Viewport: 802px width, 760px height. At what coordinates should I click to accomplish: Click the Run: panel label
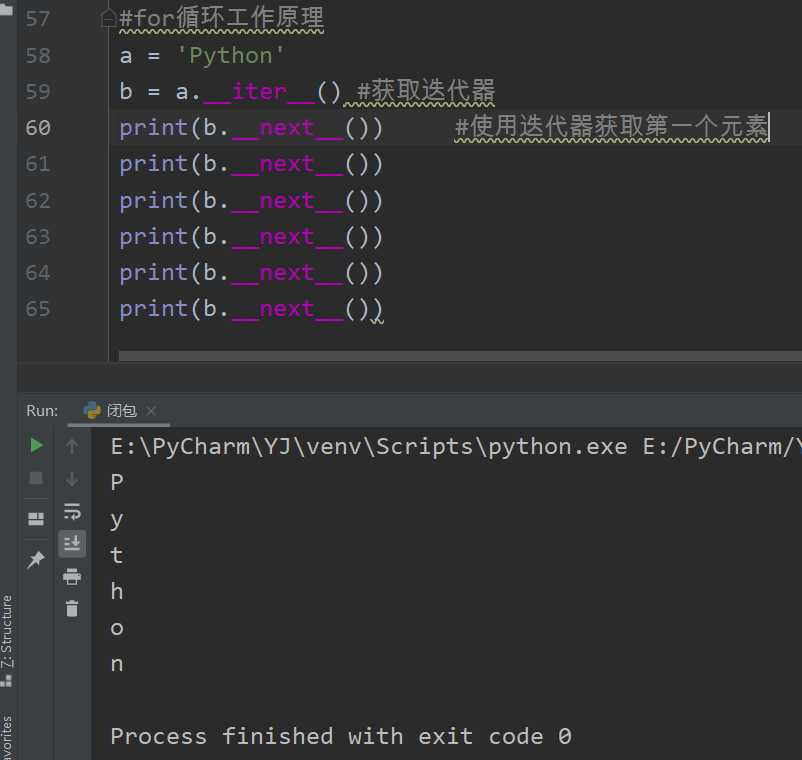coord(42,411)
